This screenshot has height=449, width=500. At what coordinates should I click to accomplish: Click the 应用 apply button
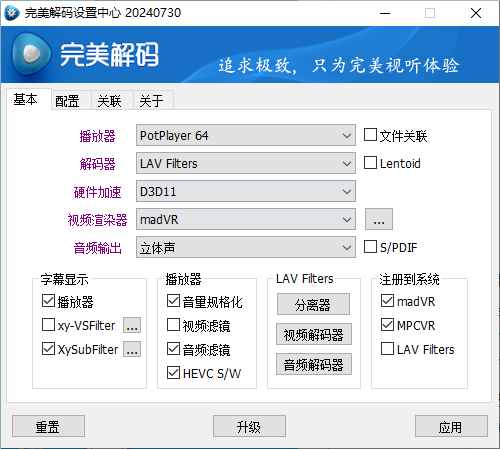[x=451, y=426]
